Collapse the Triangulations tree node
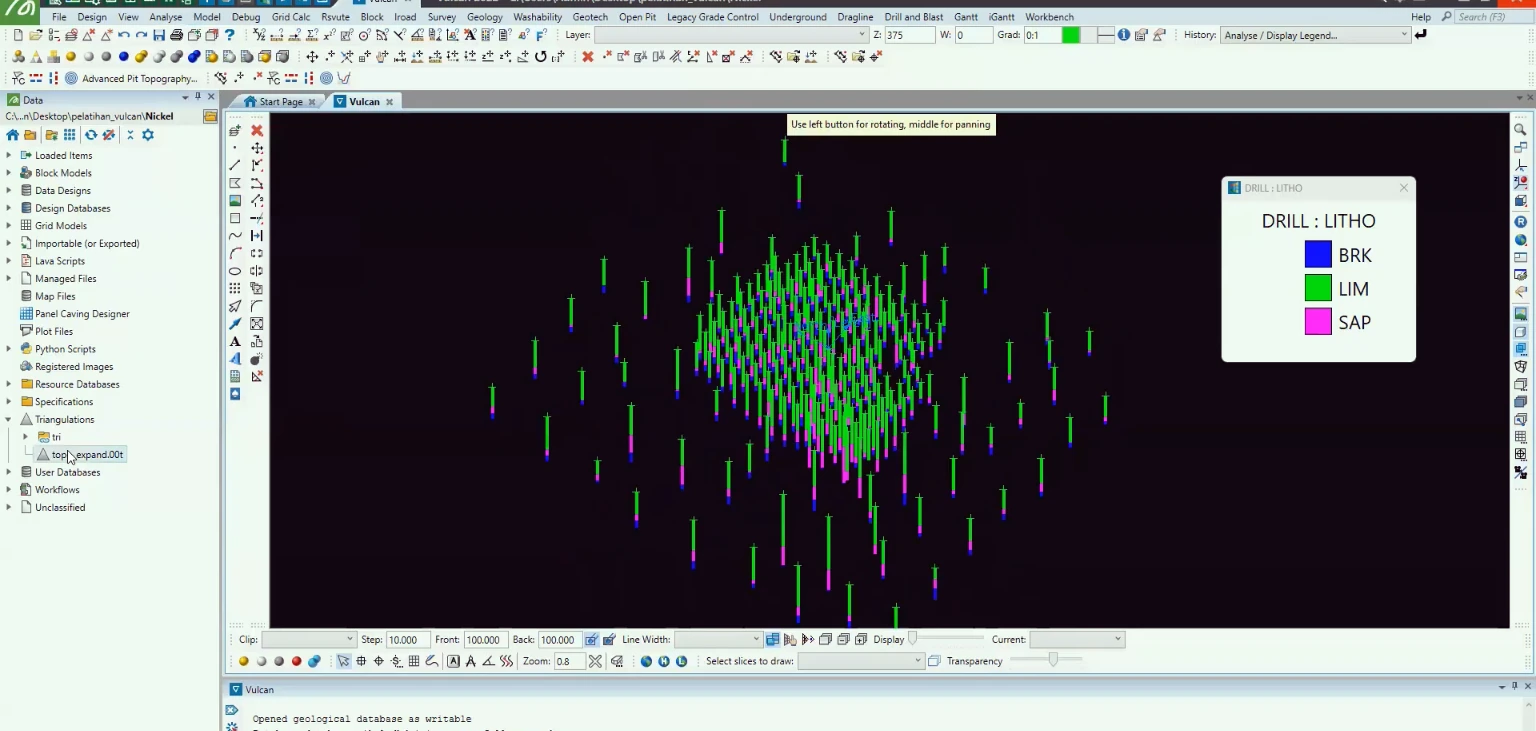This screenshot has height=731, width=1536. [x=9, y=420]
